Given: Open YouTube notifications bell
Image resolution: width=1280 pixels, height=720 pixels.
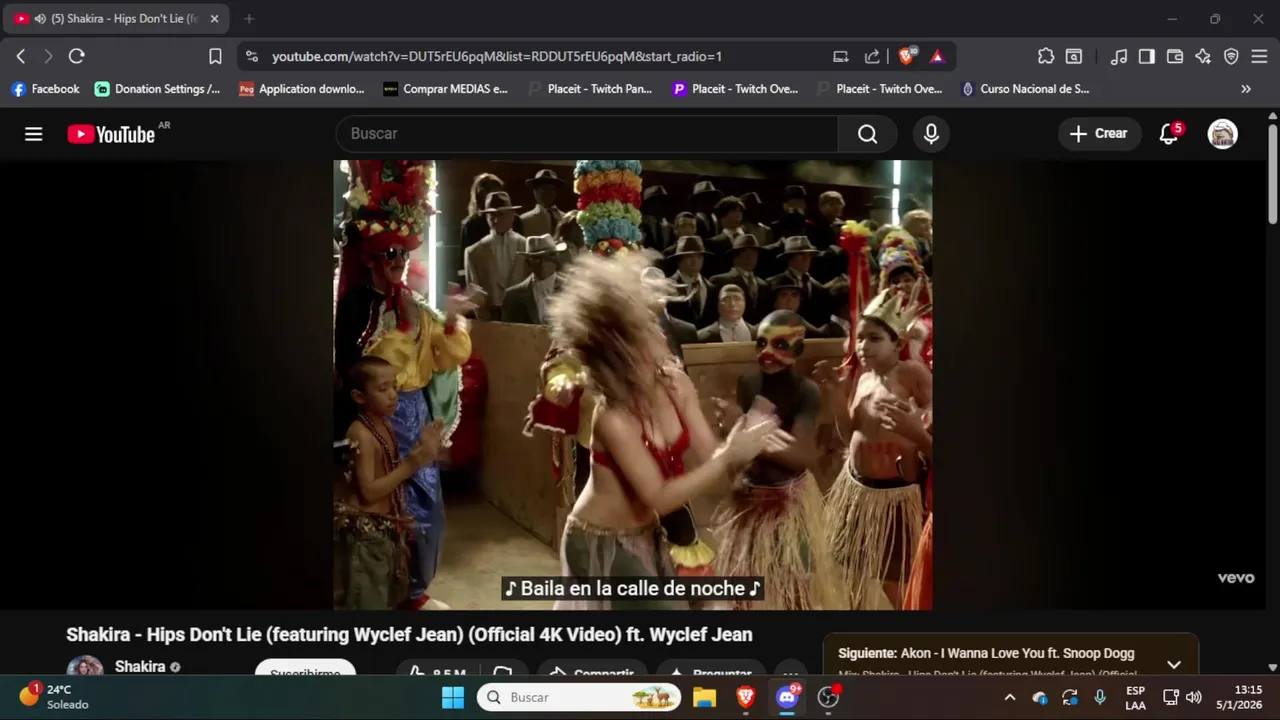Looking at the screenshot, I should 1169,134.
